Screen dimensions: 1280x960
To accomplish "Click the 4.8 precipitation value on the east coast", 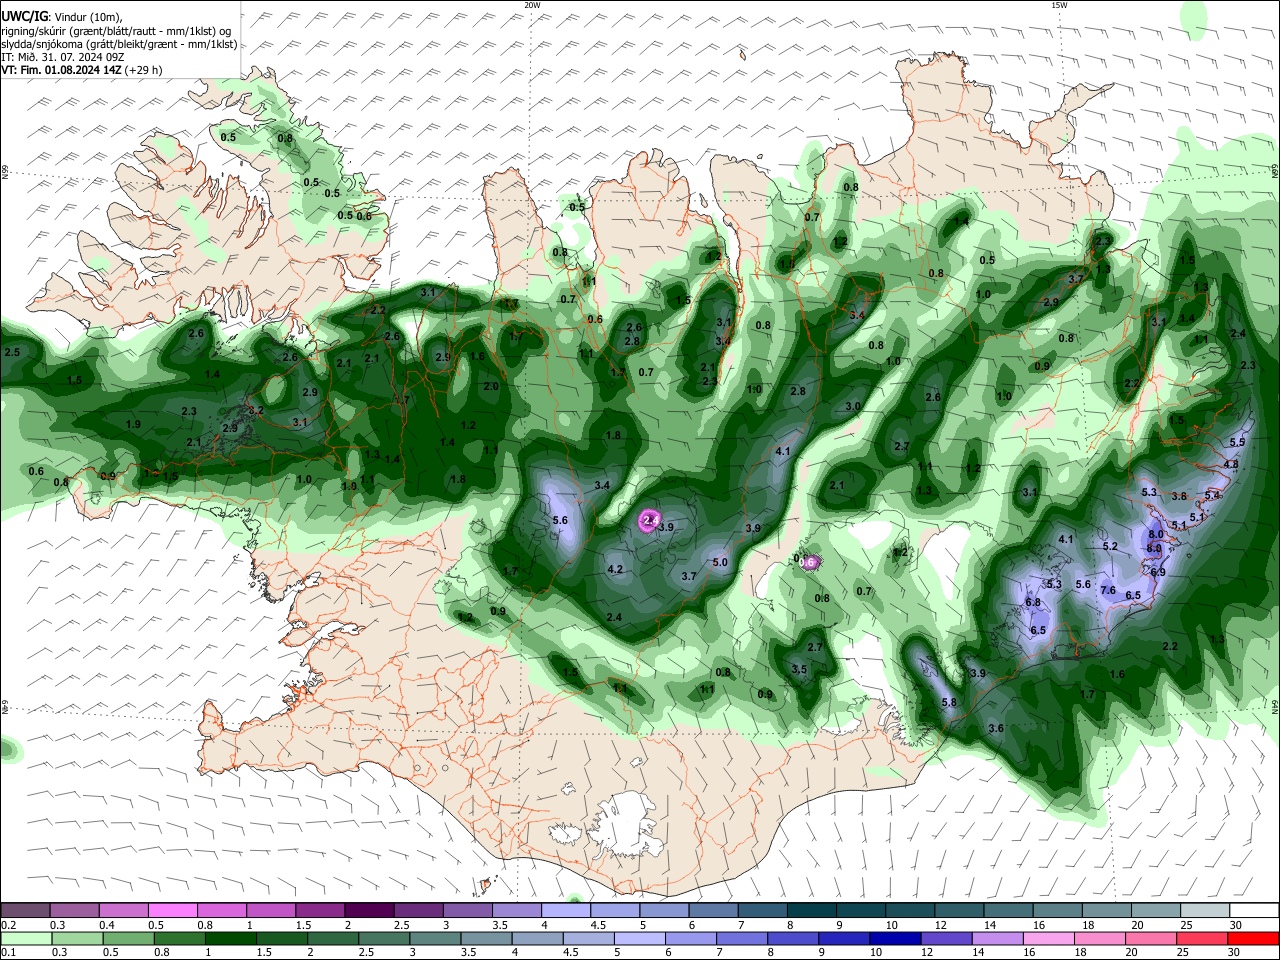I will point(1231,464).
